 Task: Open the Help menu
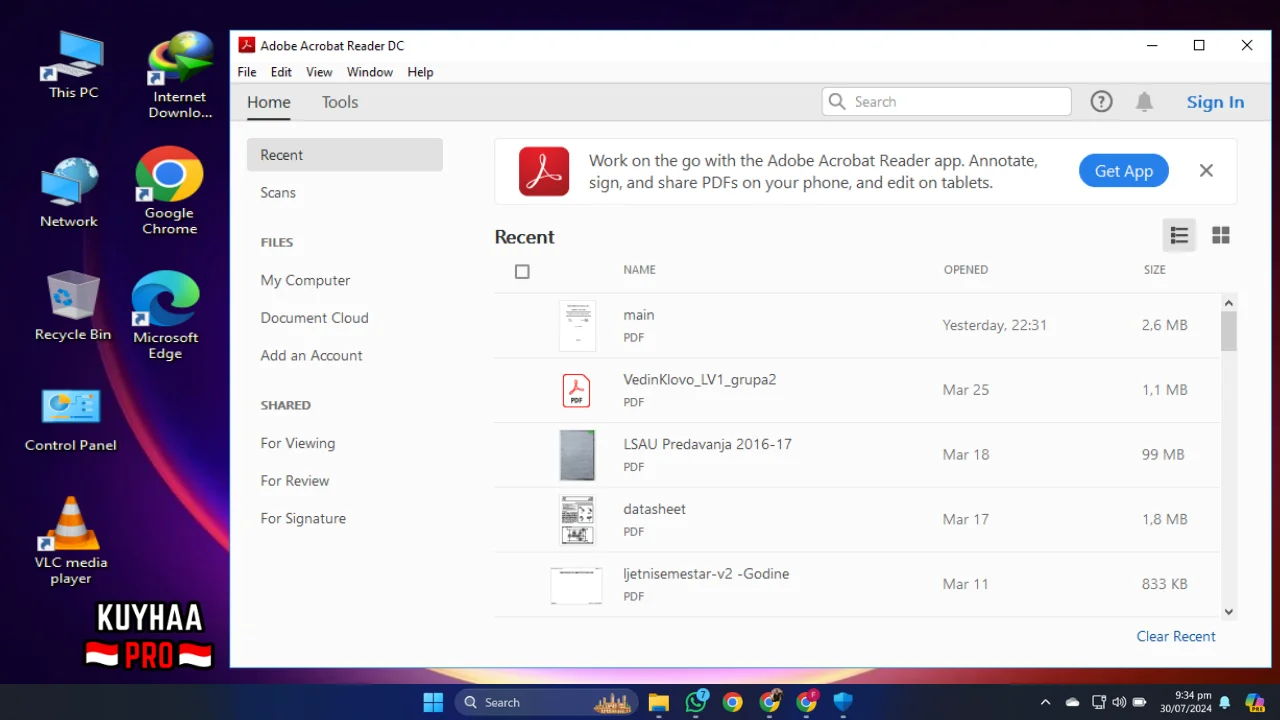tap(420, 72)
